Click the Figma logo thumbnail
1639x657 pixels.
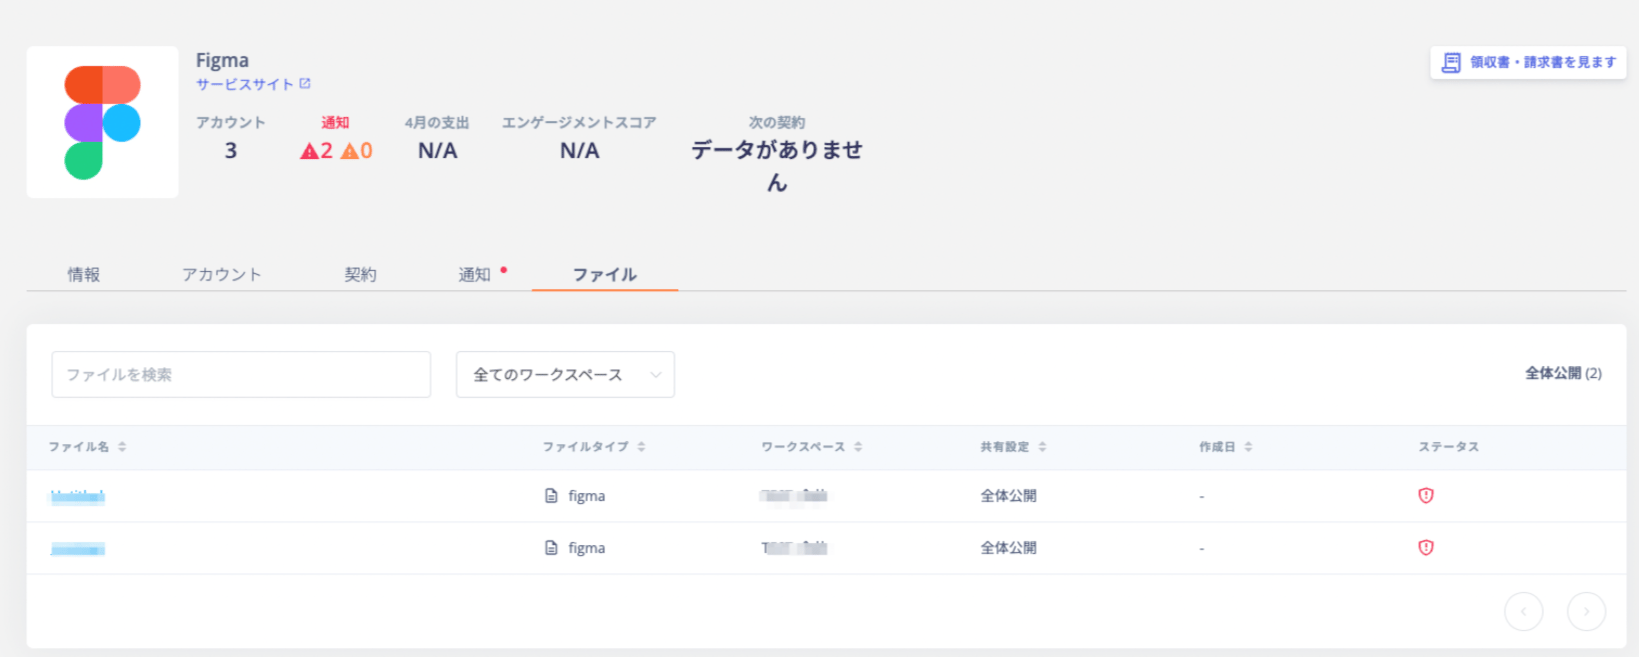coord(103,122)
